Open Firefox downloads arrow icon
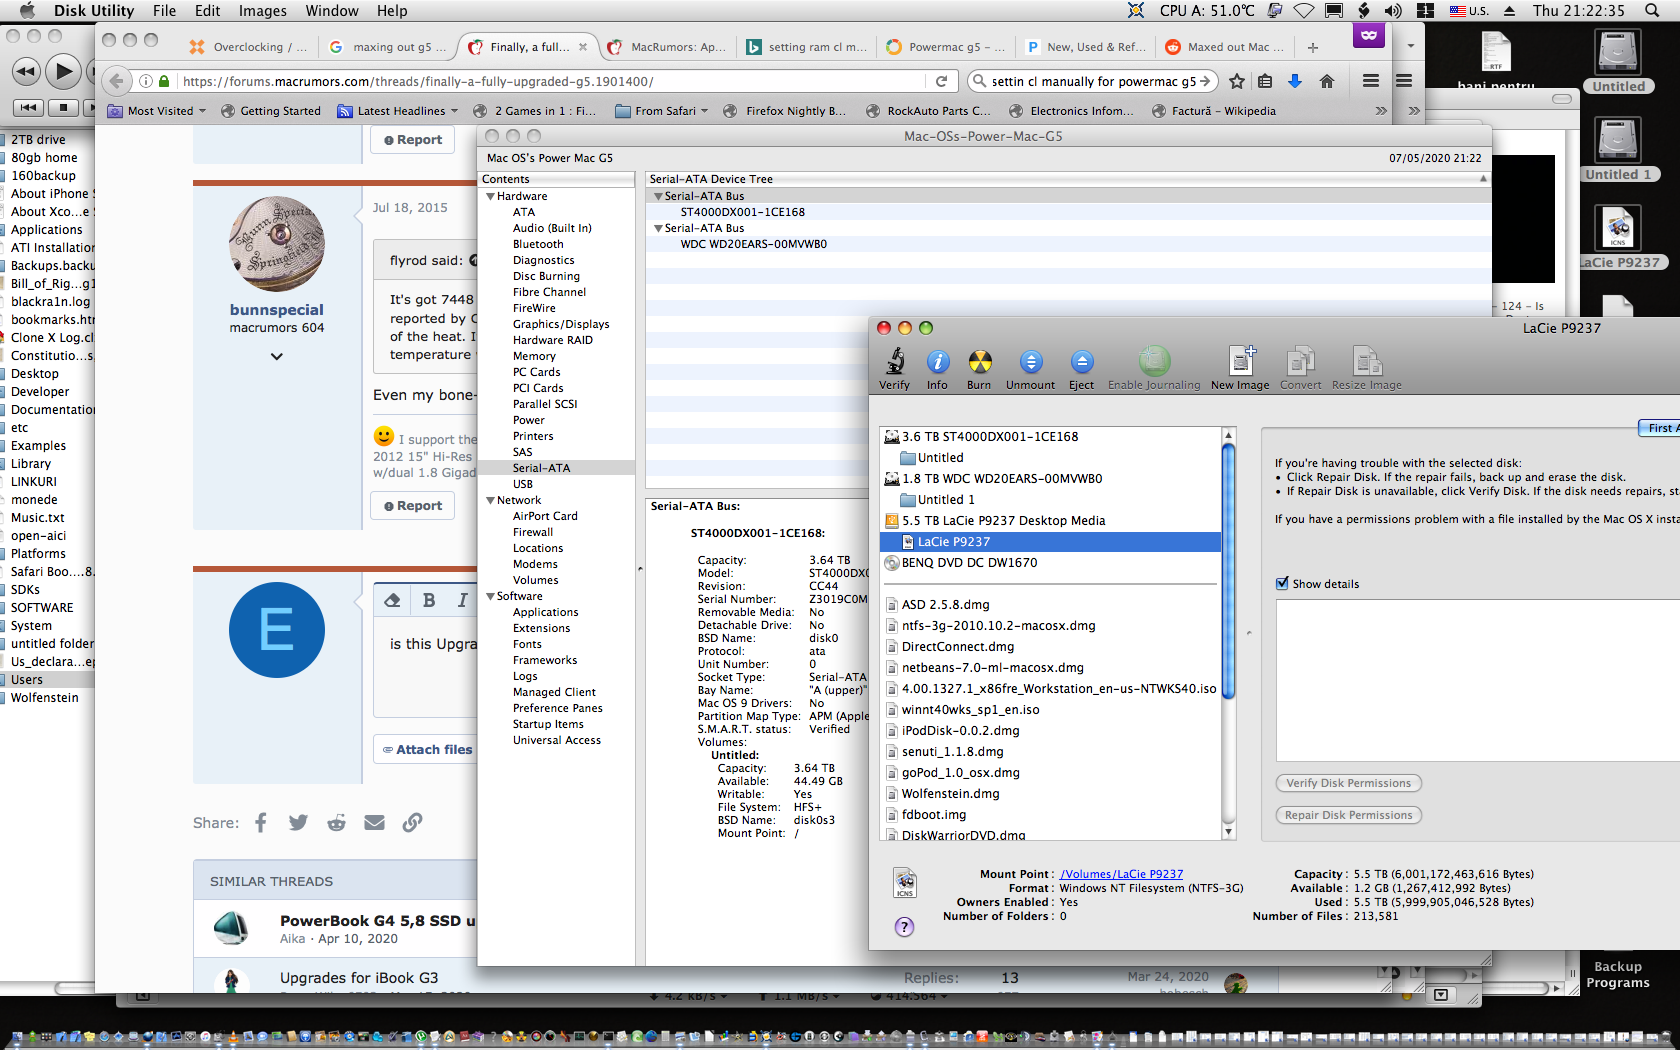1680x1050 pixels. tap(1295, 81)
